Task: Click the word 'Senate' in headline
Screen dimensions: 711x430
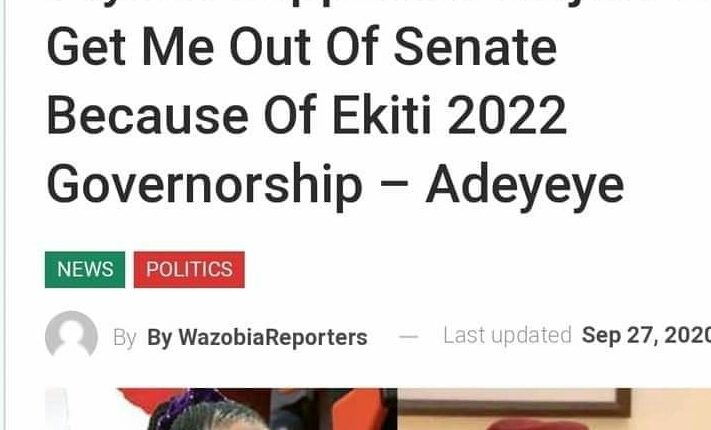Action: [475, 47]
